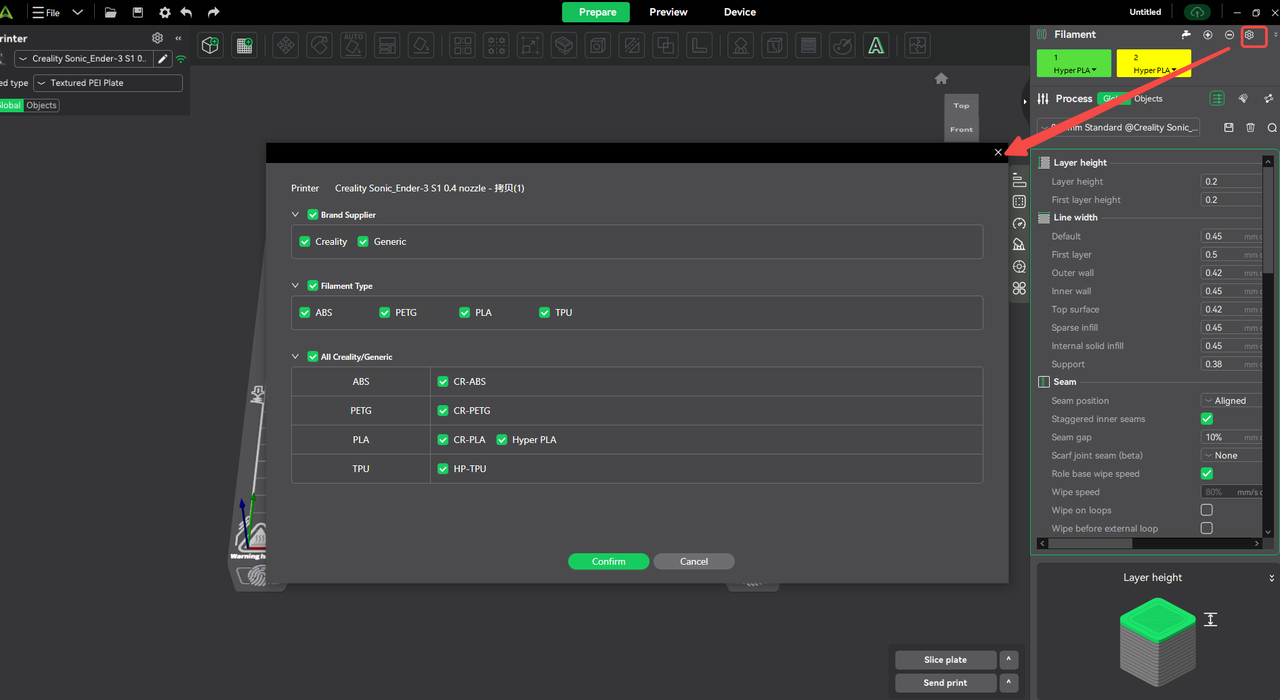Switch to the Preview tab
This screenshot has width=1280, height=700.
click(668, 12)
